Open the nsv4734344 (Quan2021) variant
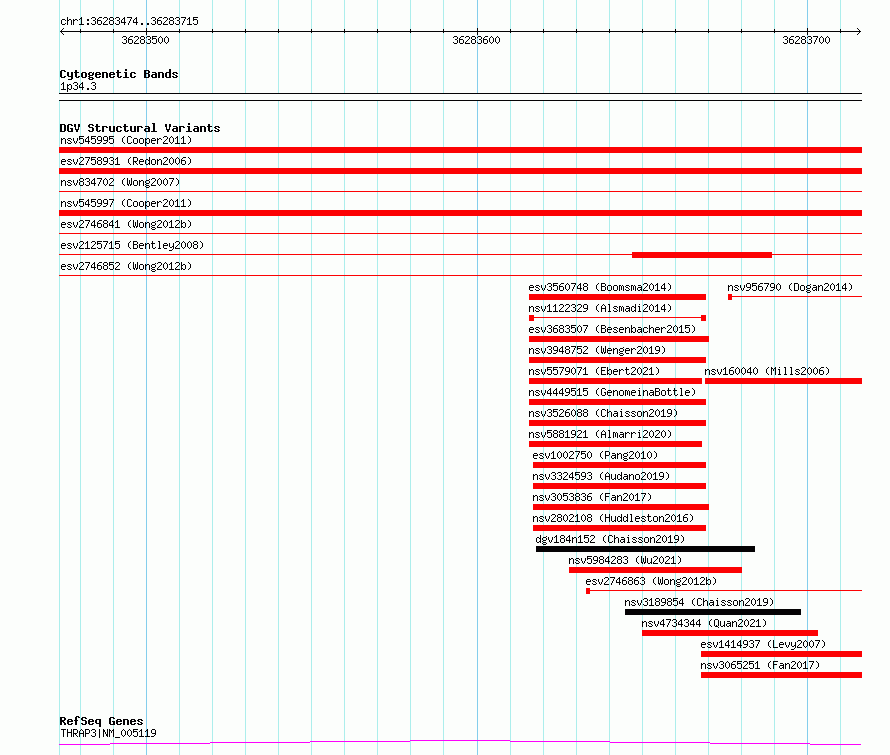890x755 pixels. point(704,623)
